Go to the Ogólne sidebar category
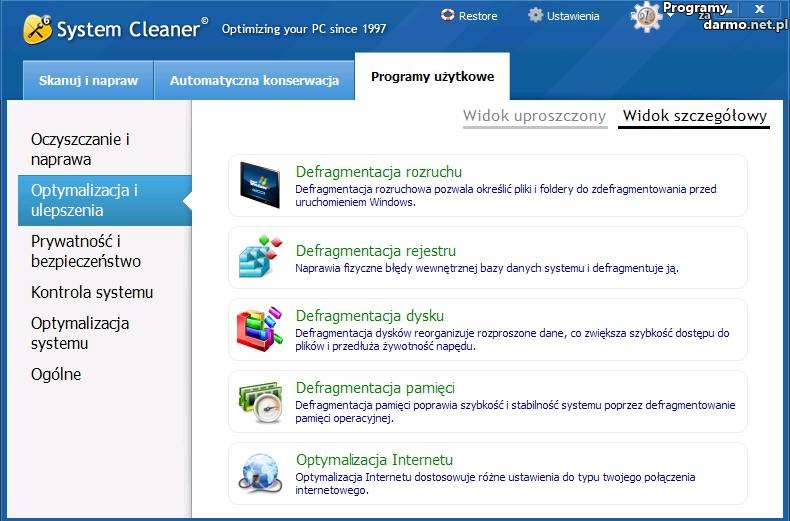The image size is (790, 521). [x=56, y=374]
